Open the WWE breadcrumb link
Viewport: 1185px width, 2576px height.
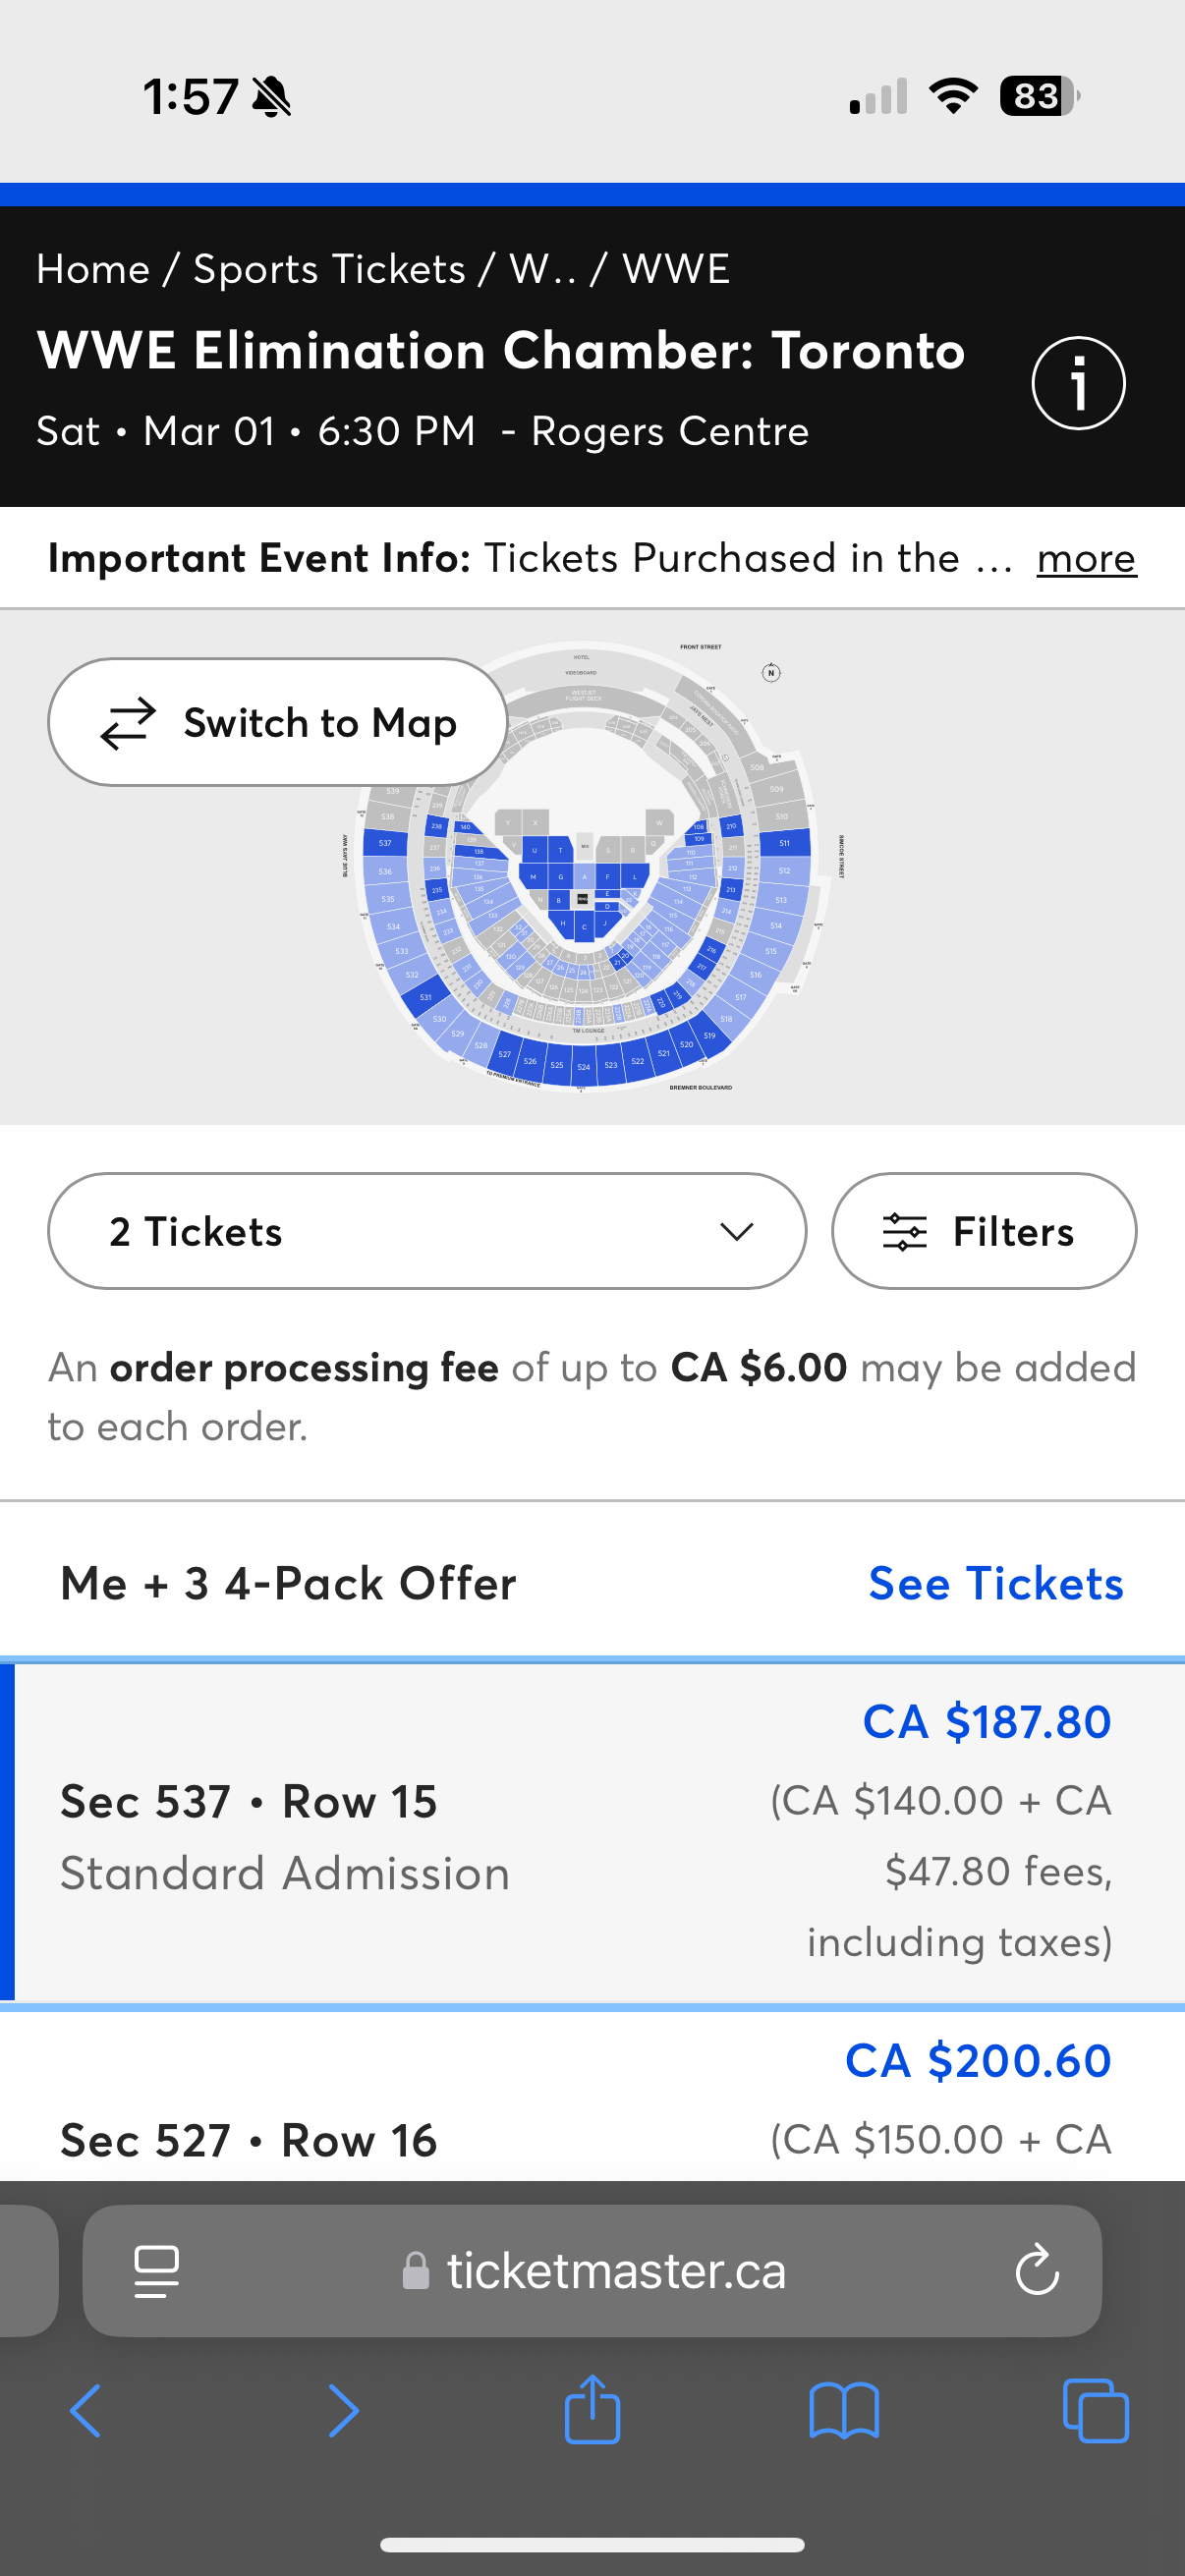pos(676,269)
